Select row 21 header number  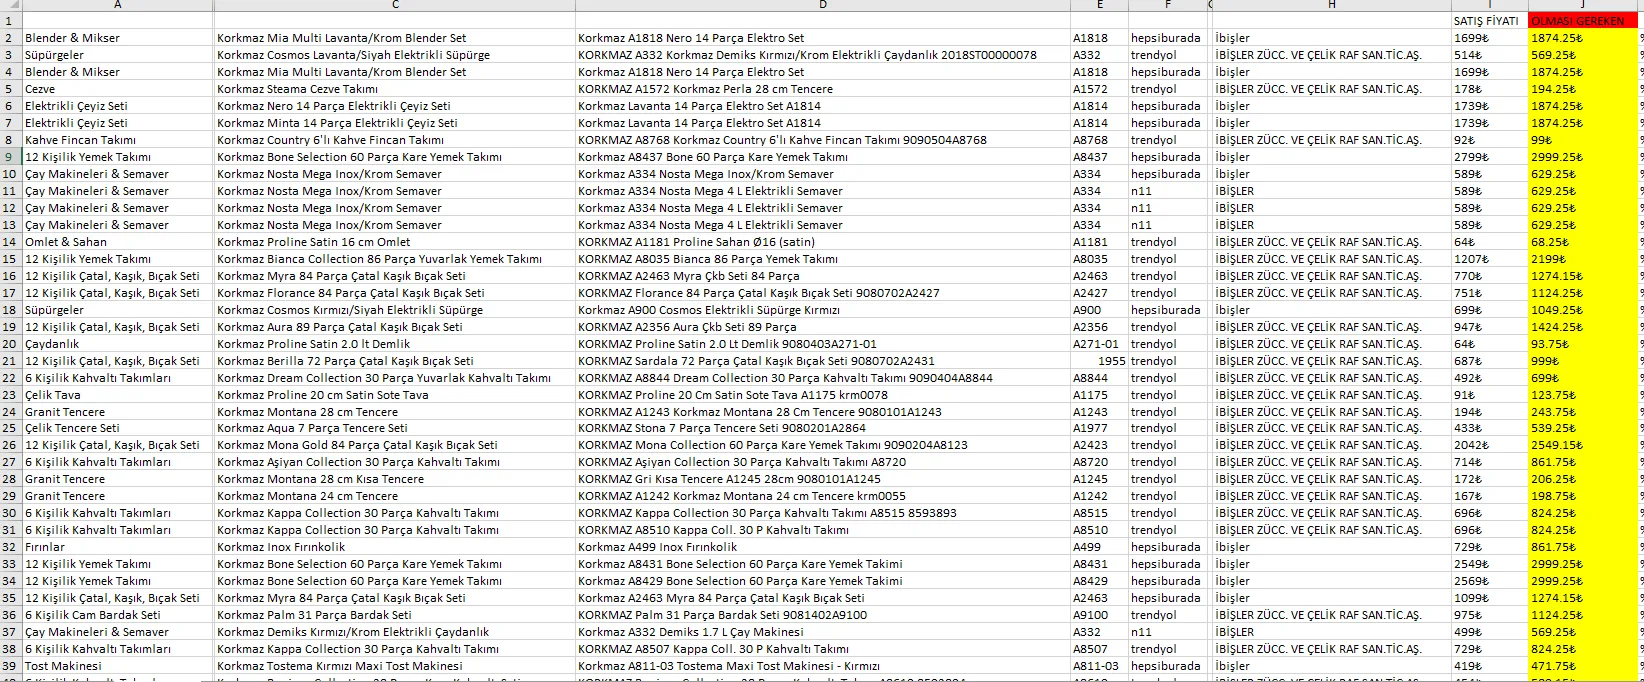tap(10, 361)
